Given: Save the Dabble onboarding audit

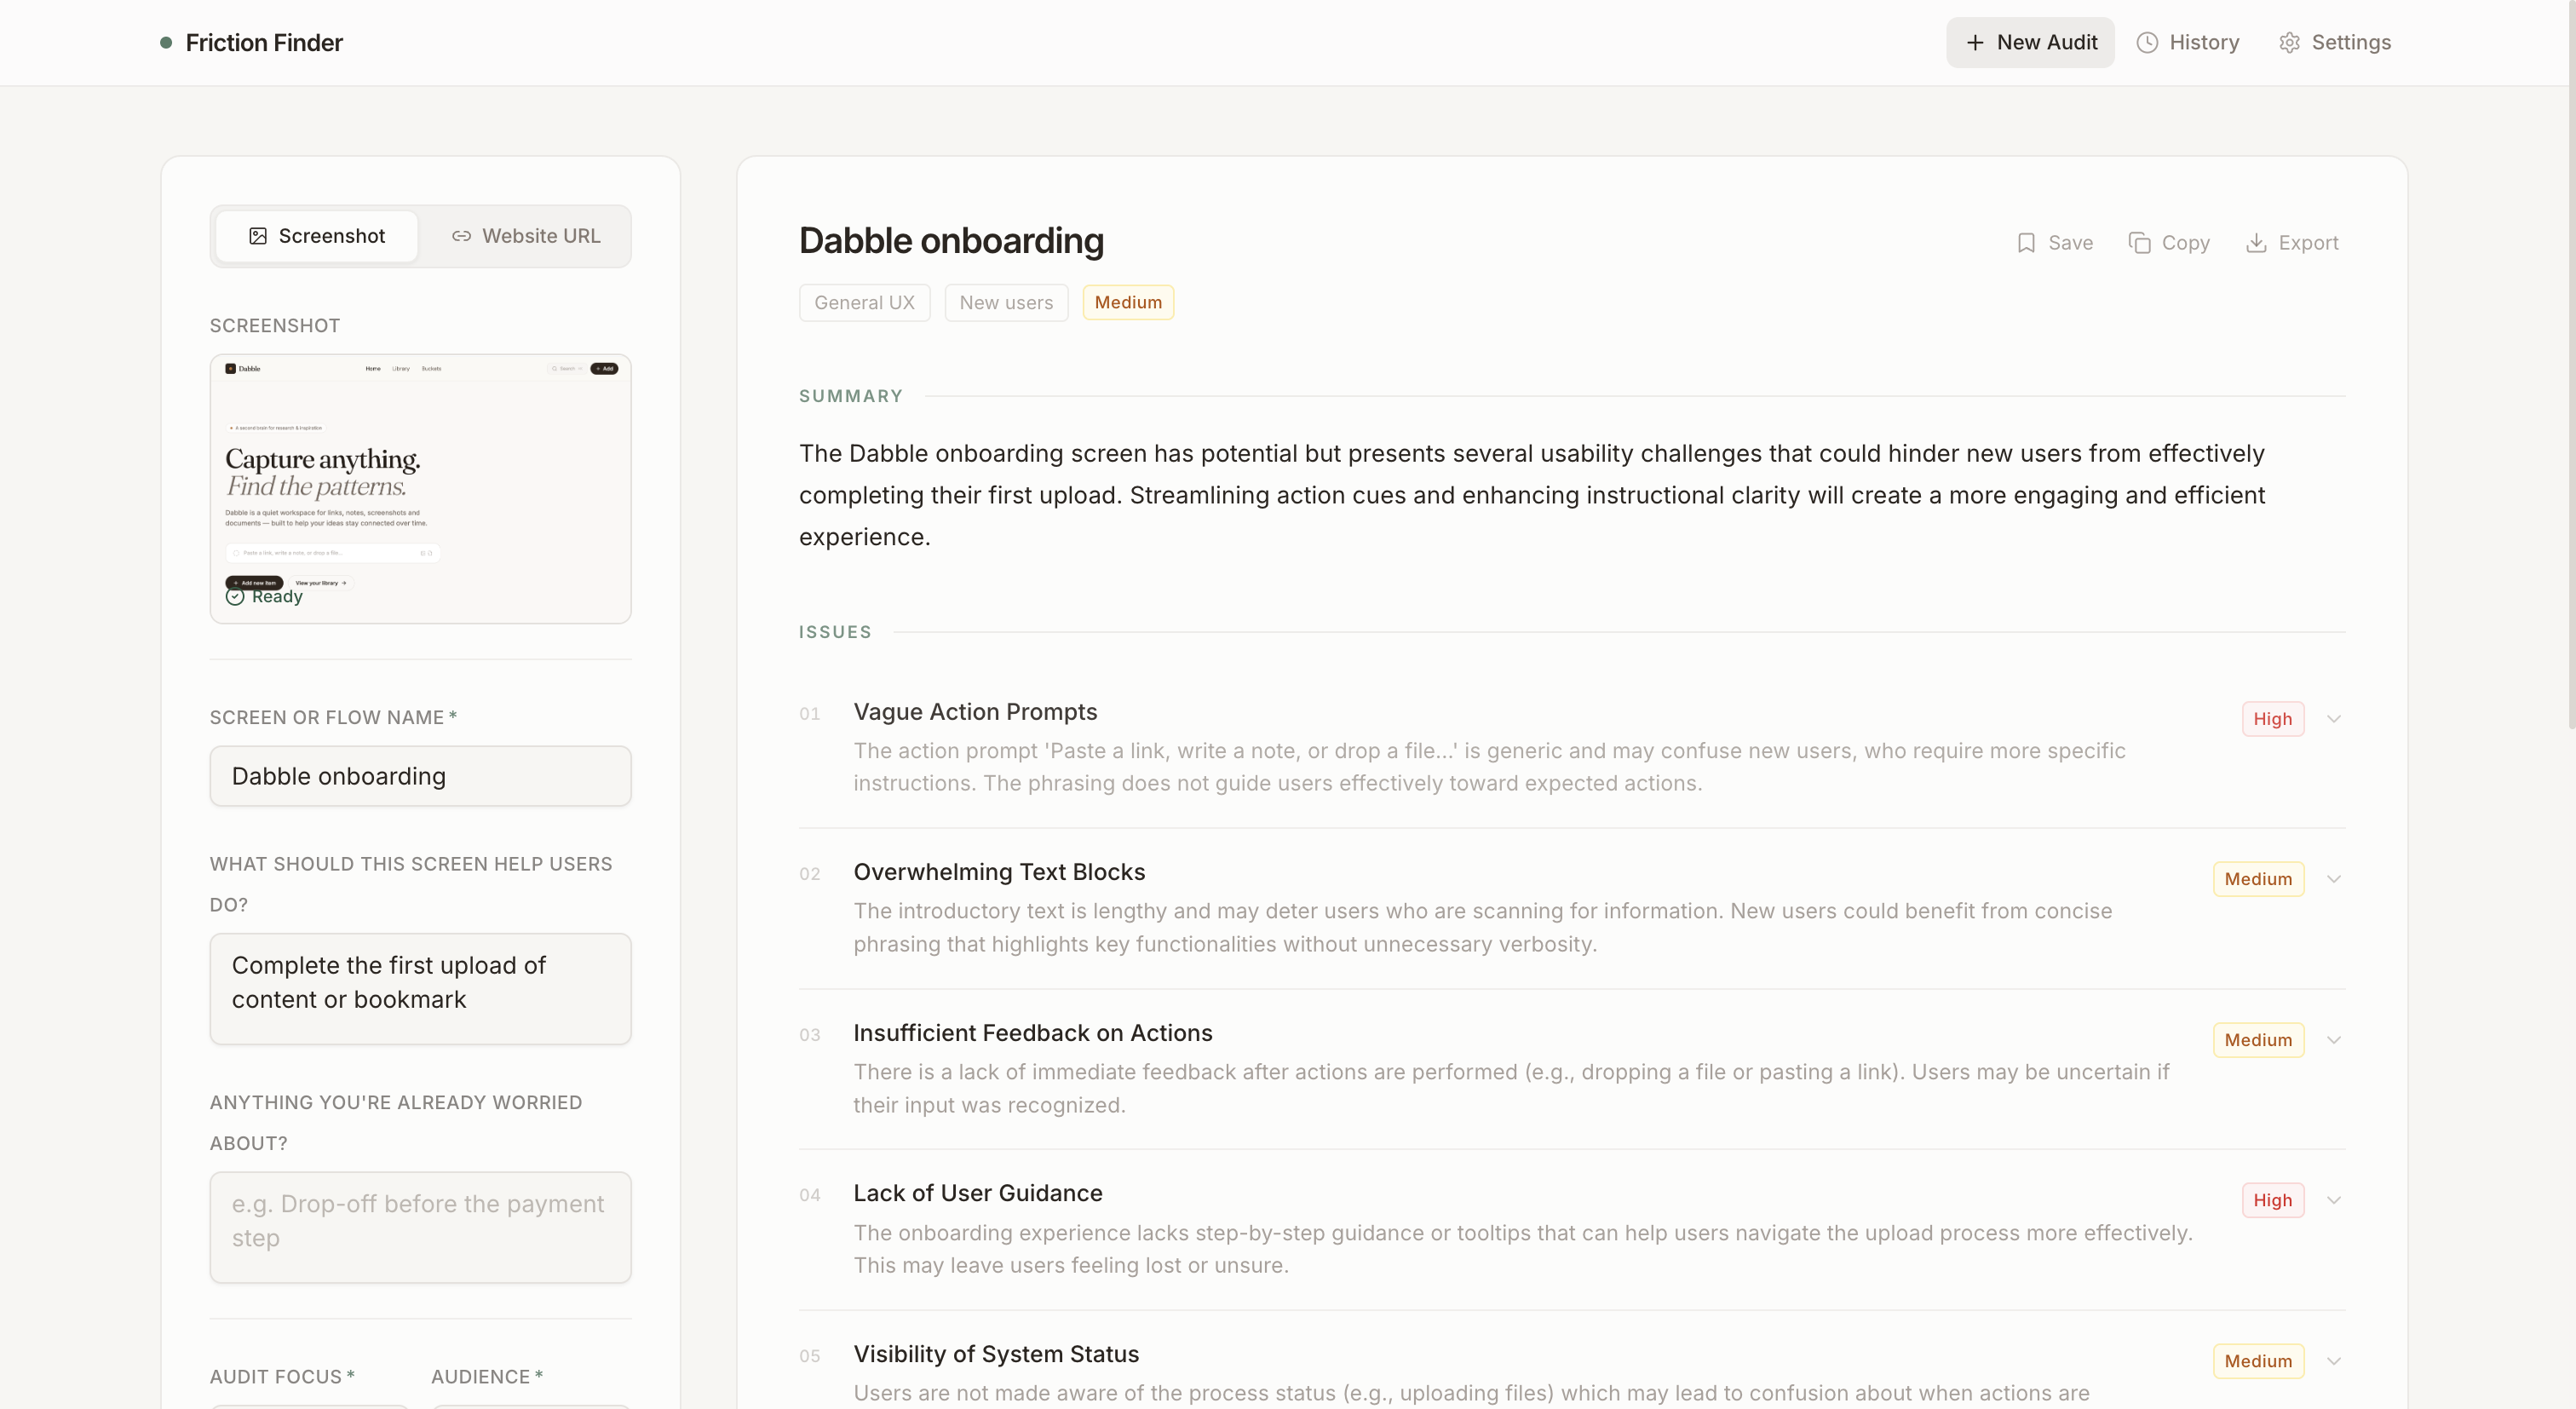Looking at the screenshot, I should [x=2055, y=243].
